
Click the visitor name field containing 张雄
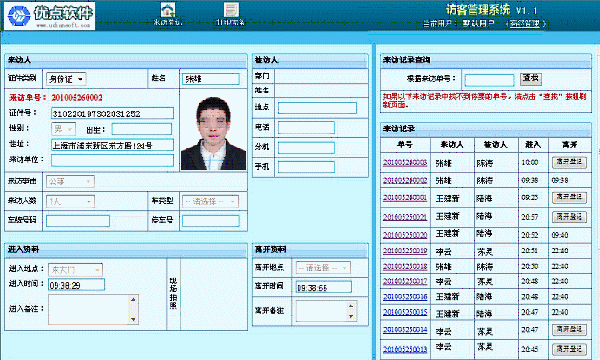pyautogui.click(x=211, y=79)
